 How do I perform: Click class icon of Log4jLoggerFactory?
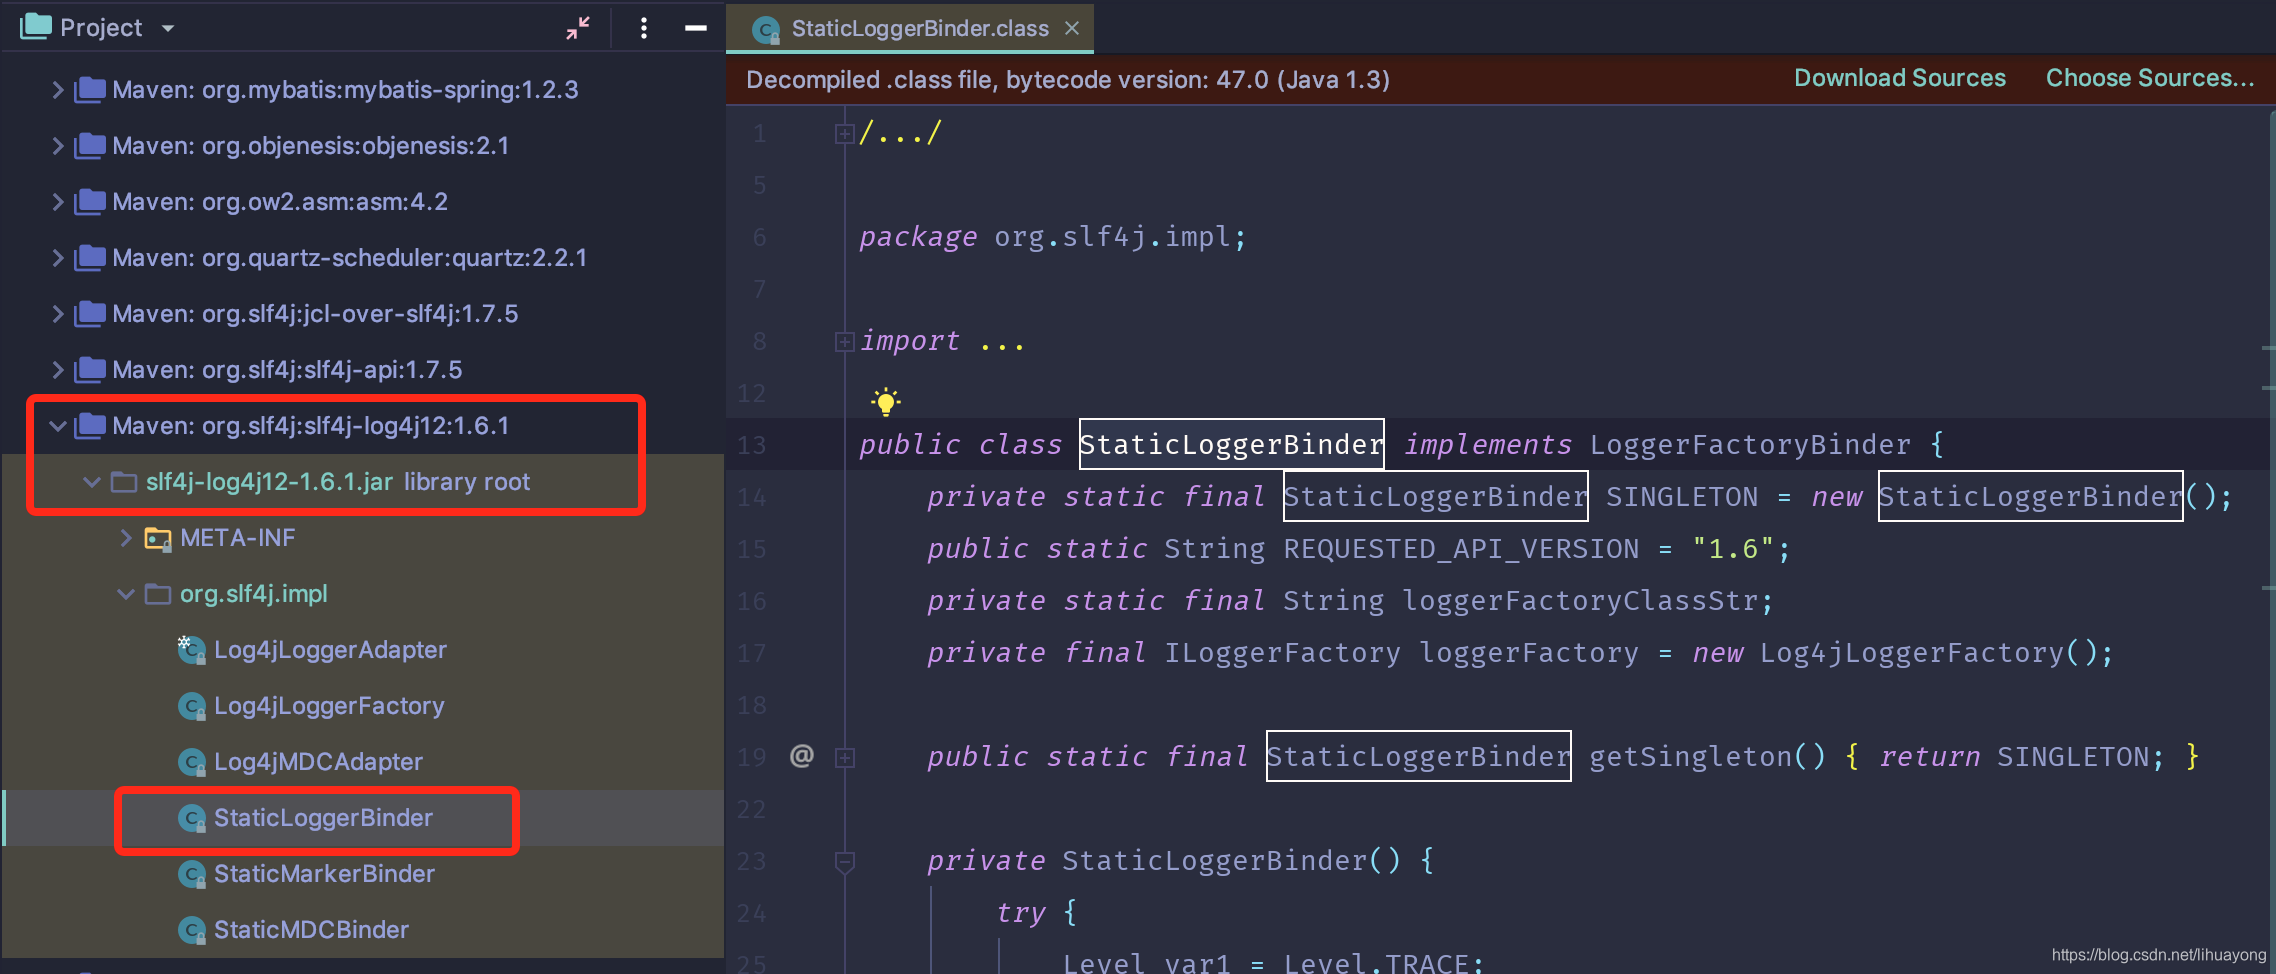pos(192,706)
